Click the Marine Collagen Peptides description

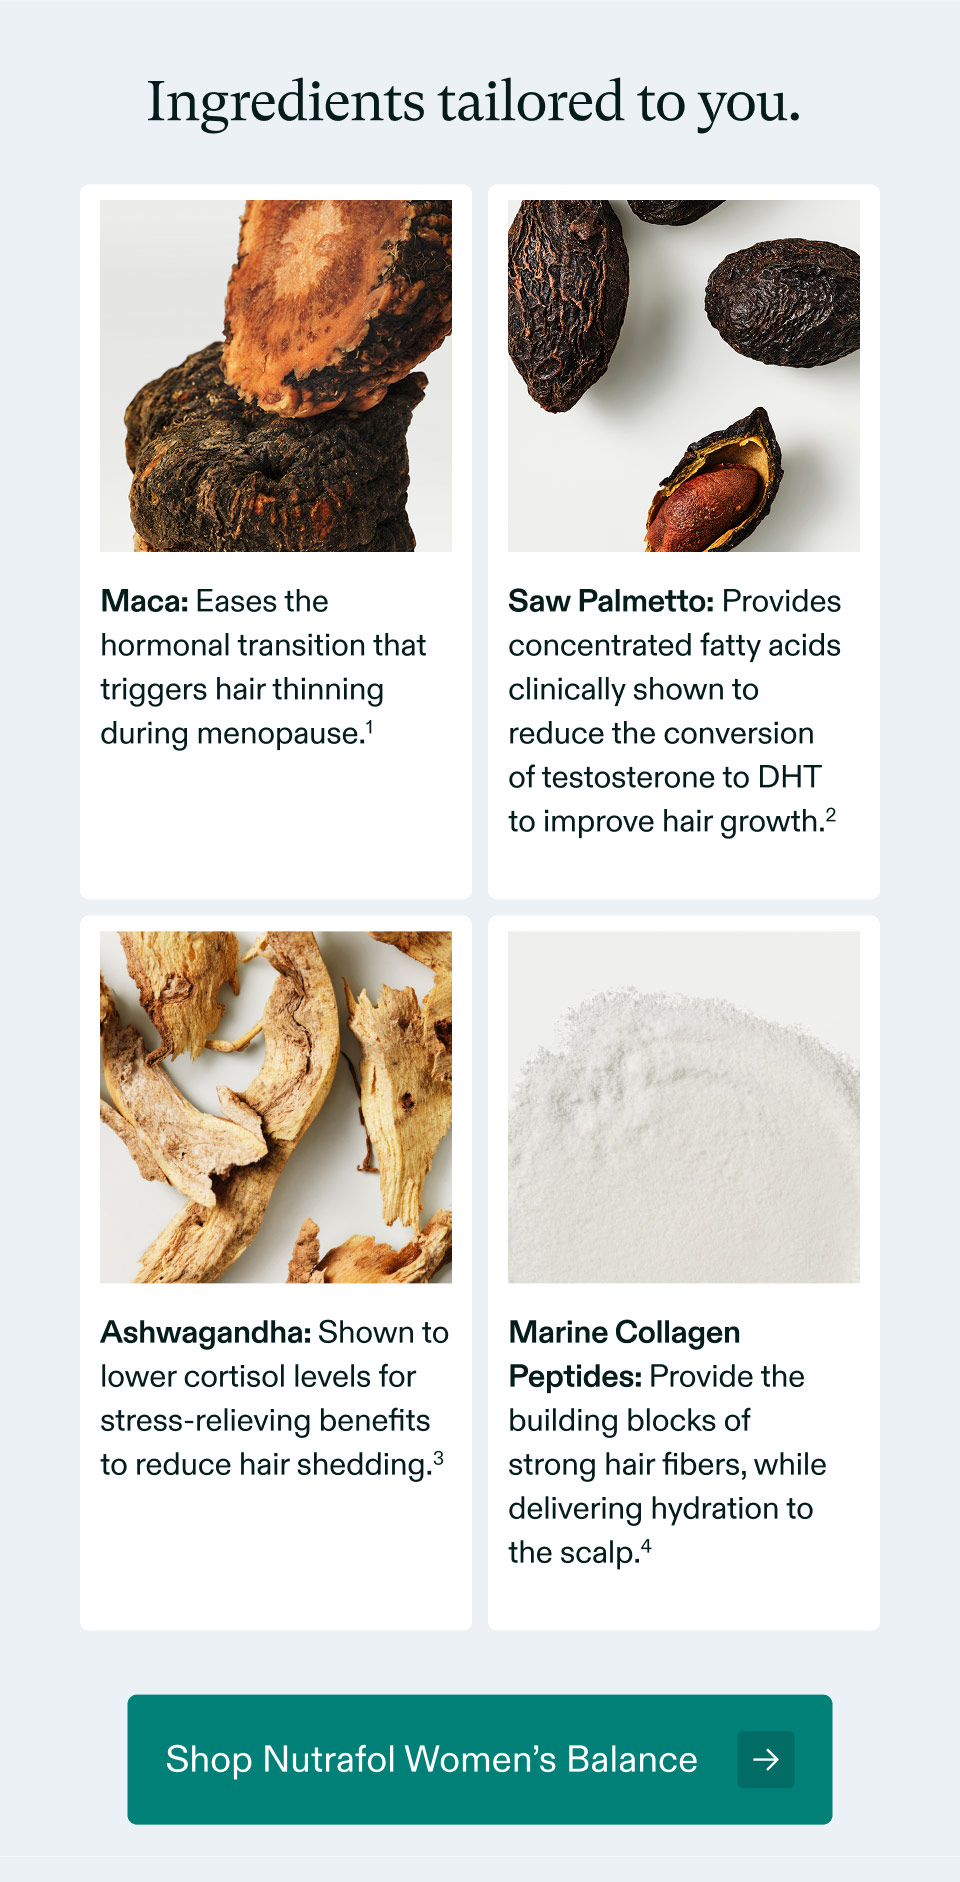(667, 1442)
